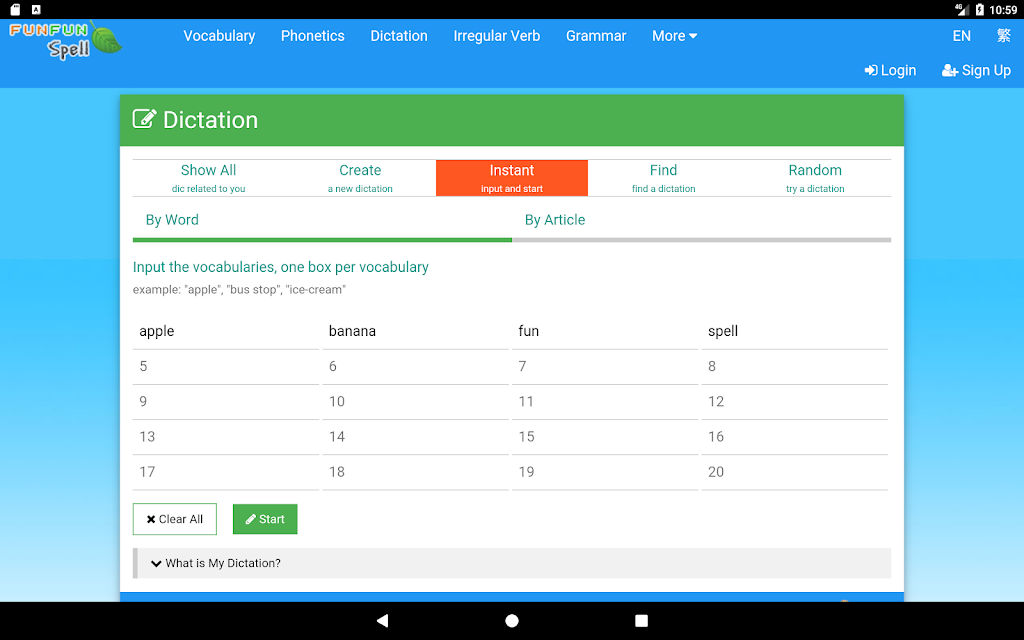The height and width of the screenshot is (640, 1024).
Task: Click the Clear All button
Action: (x=174, y=519)
